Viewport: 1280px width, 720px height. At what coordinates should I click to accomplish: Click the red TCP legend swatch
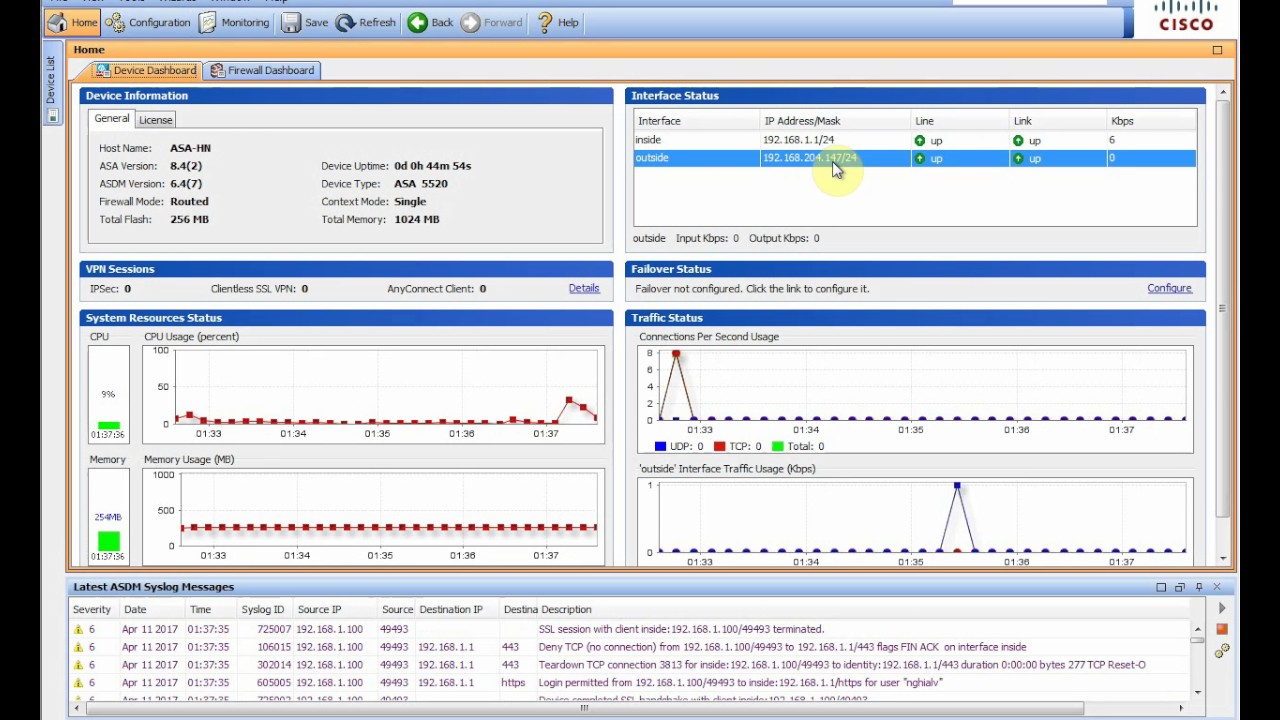coord(719,447)
